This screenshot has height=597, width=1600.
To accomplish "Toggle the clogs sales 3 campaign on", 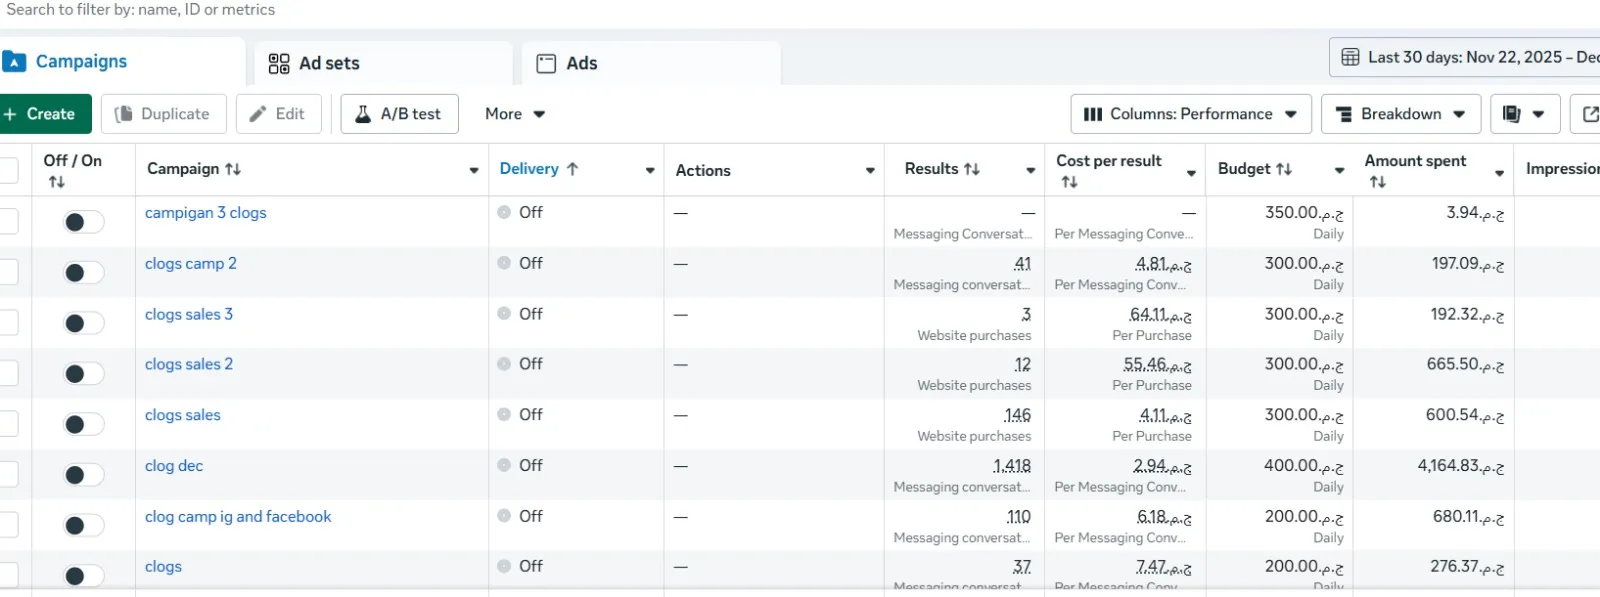I will 84,323.
